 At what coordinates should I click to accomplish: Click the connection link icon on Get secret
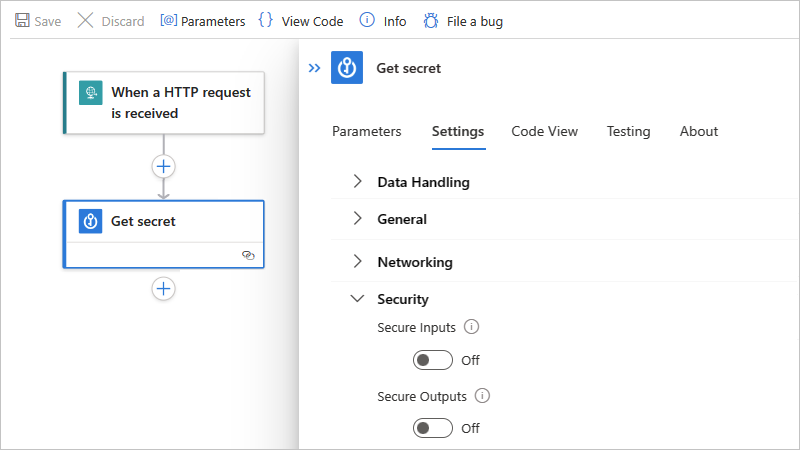[x=248, y=255]
